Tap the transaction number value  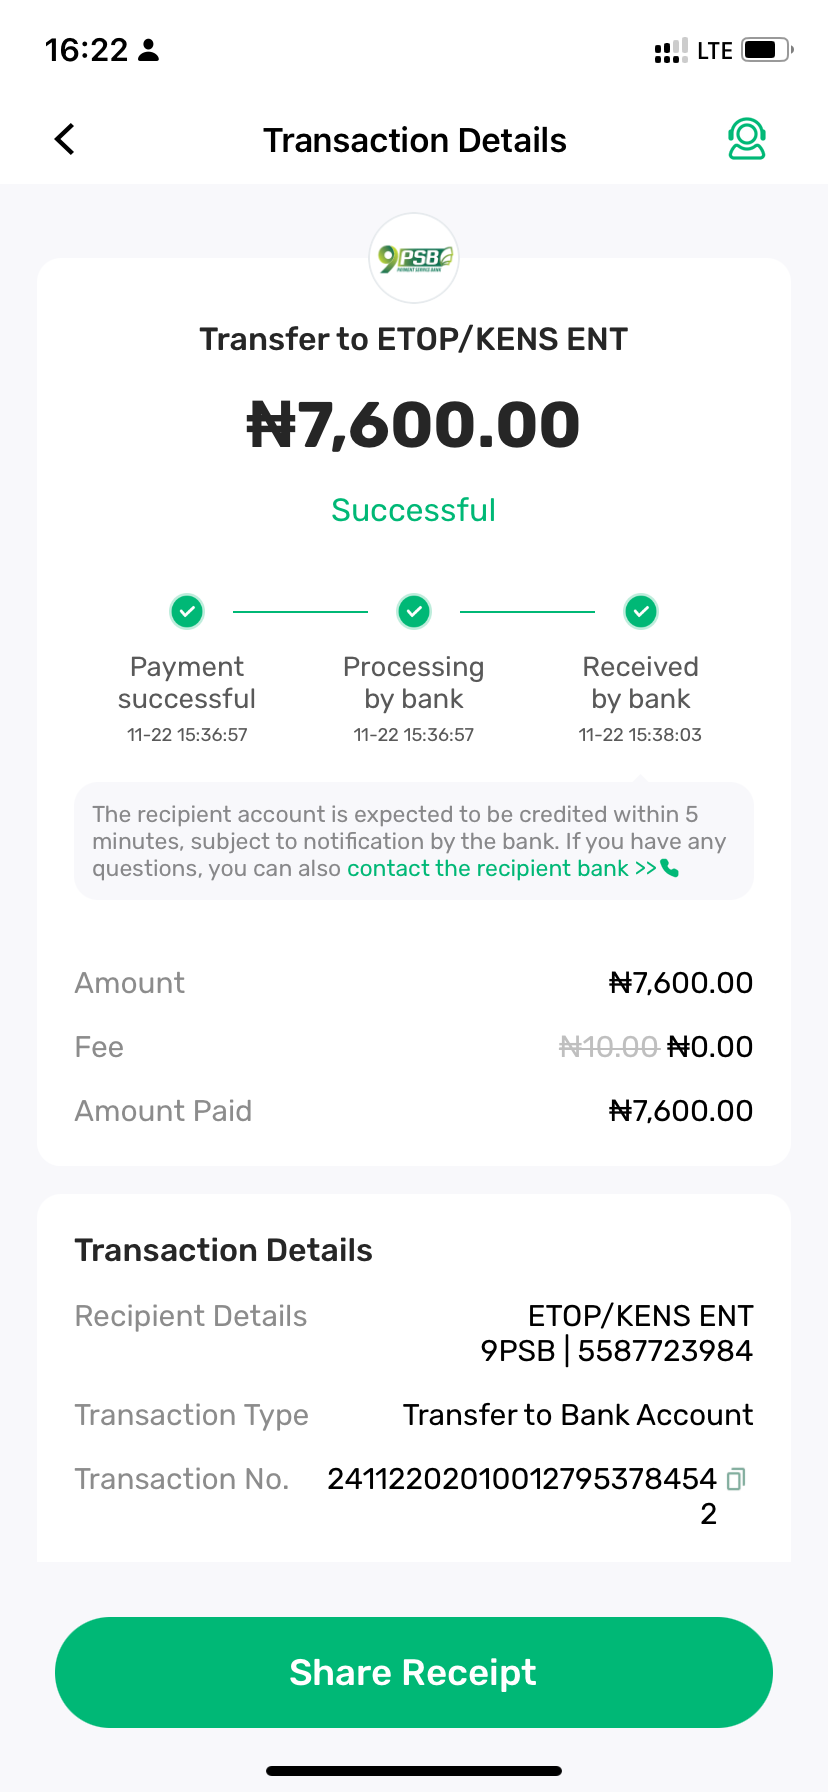click(x=521, y=1479)
